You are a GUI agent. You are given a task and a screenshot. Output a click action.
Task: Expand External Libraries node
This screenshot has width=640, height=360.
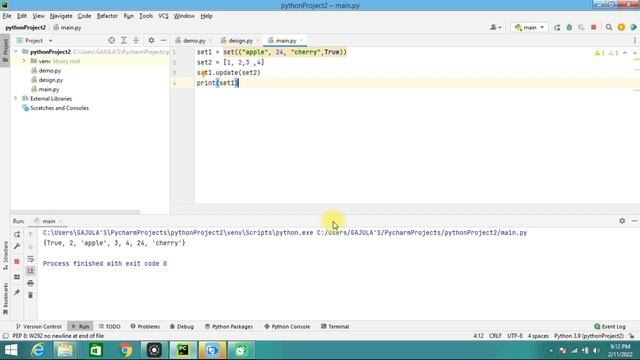tap(16, 98)
